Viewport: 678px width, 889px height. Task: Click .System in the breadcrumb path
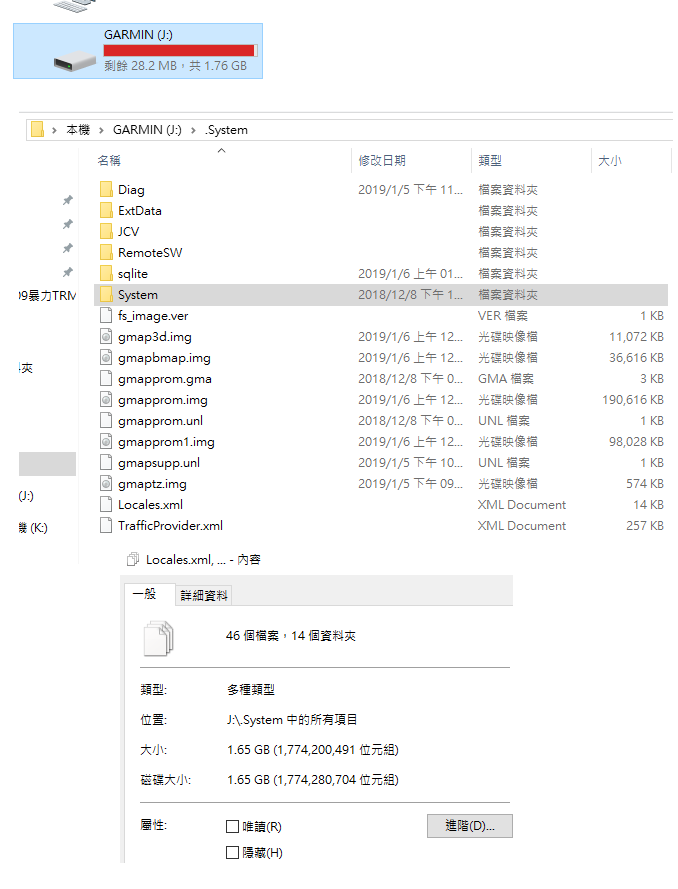(226, 130)
